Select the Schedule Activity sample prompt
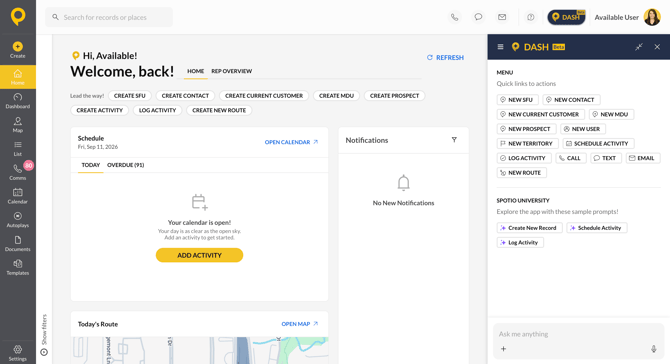The image size is (670, 364). [597, 228]
